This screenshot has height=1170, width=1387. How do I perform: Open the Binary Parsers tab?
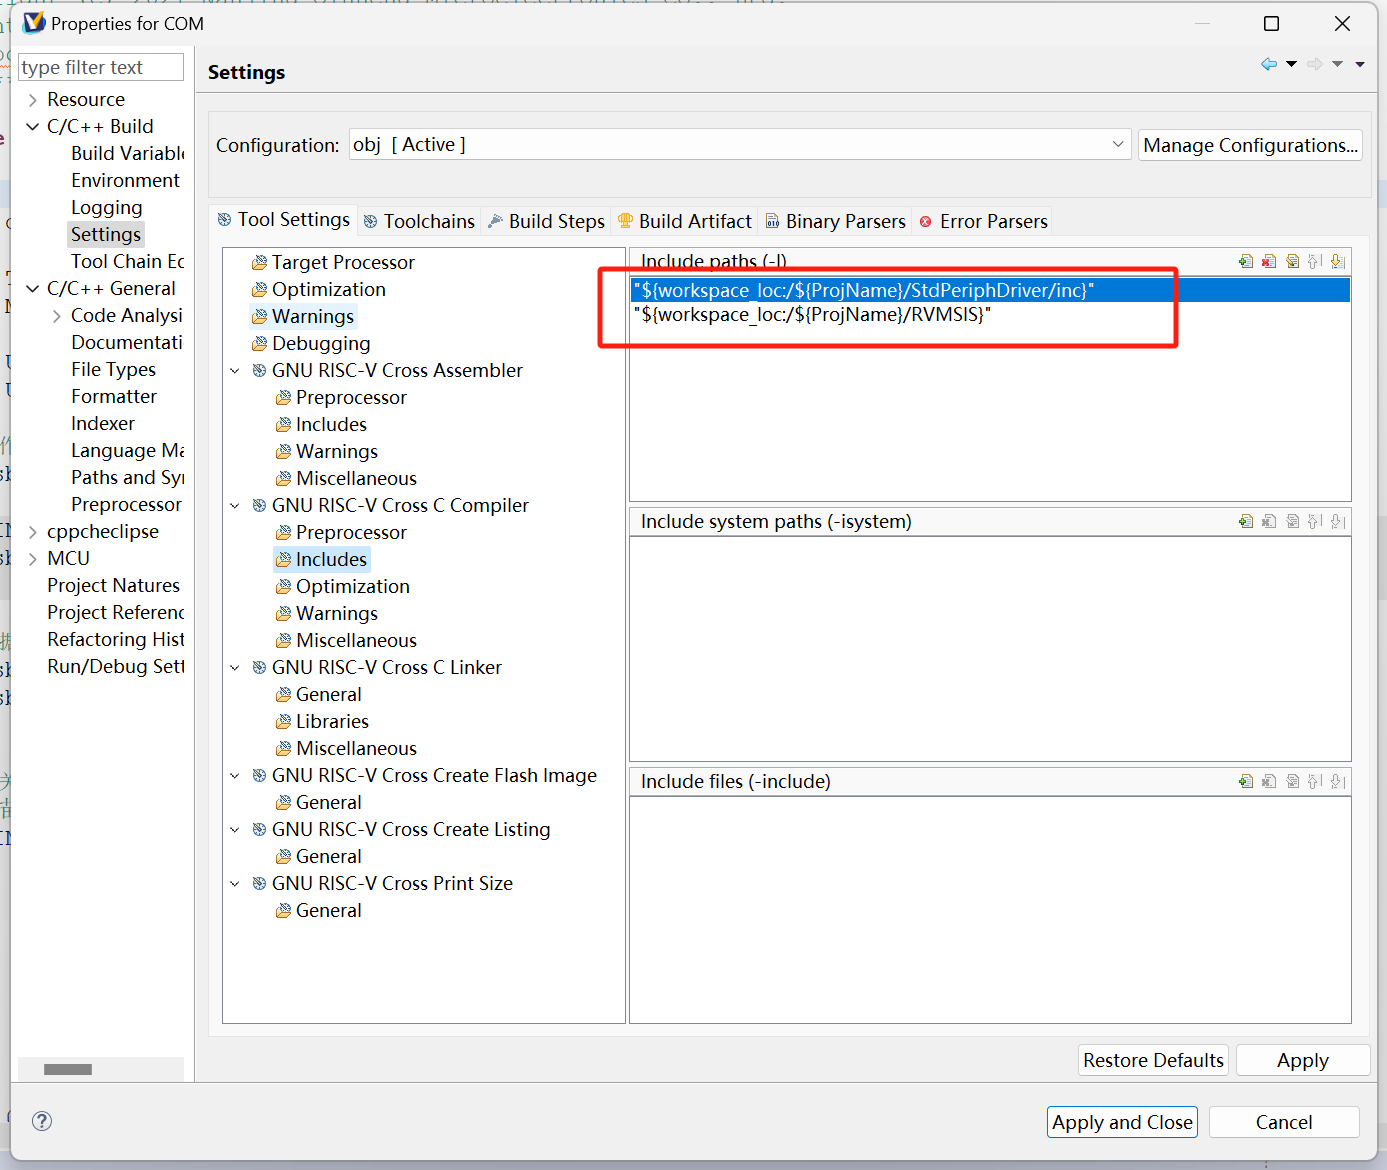(x=836, y=221)
